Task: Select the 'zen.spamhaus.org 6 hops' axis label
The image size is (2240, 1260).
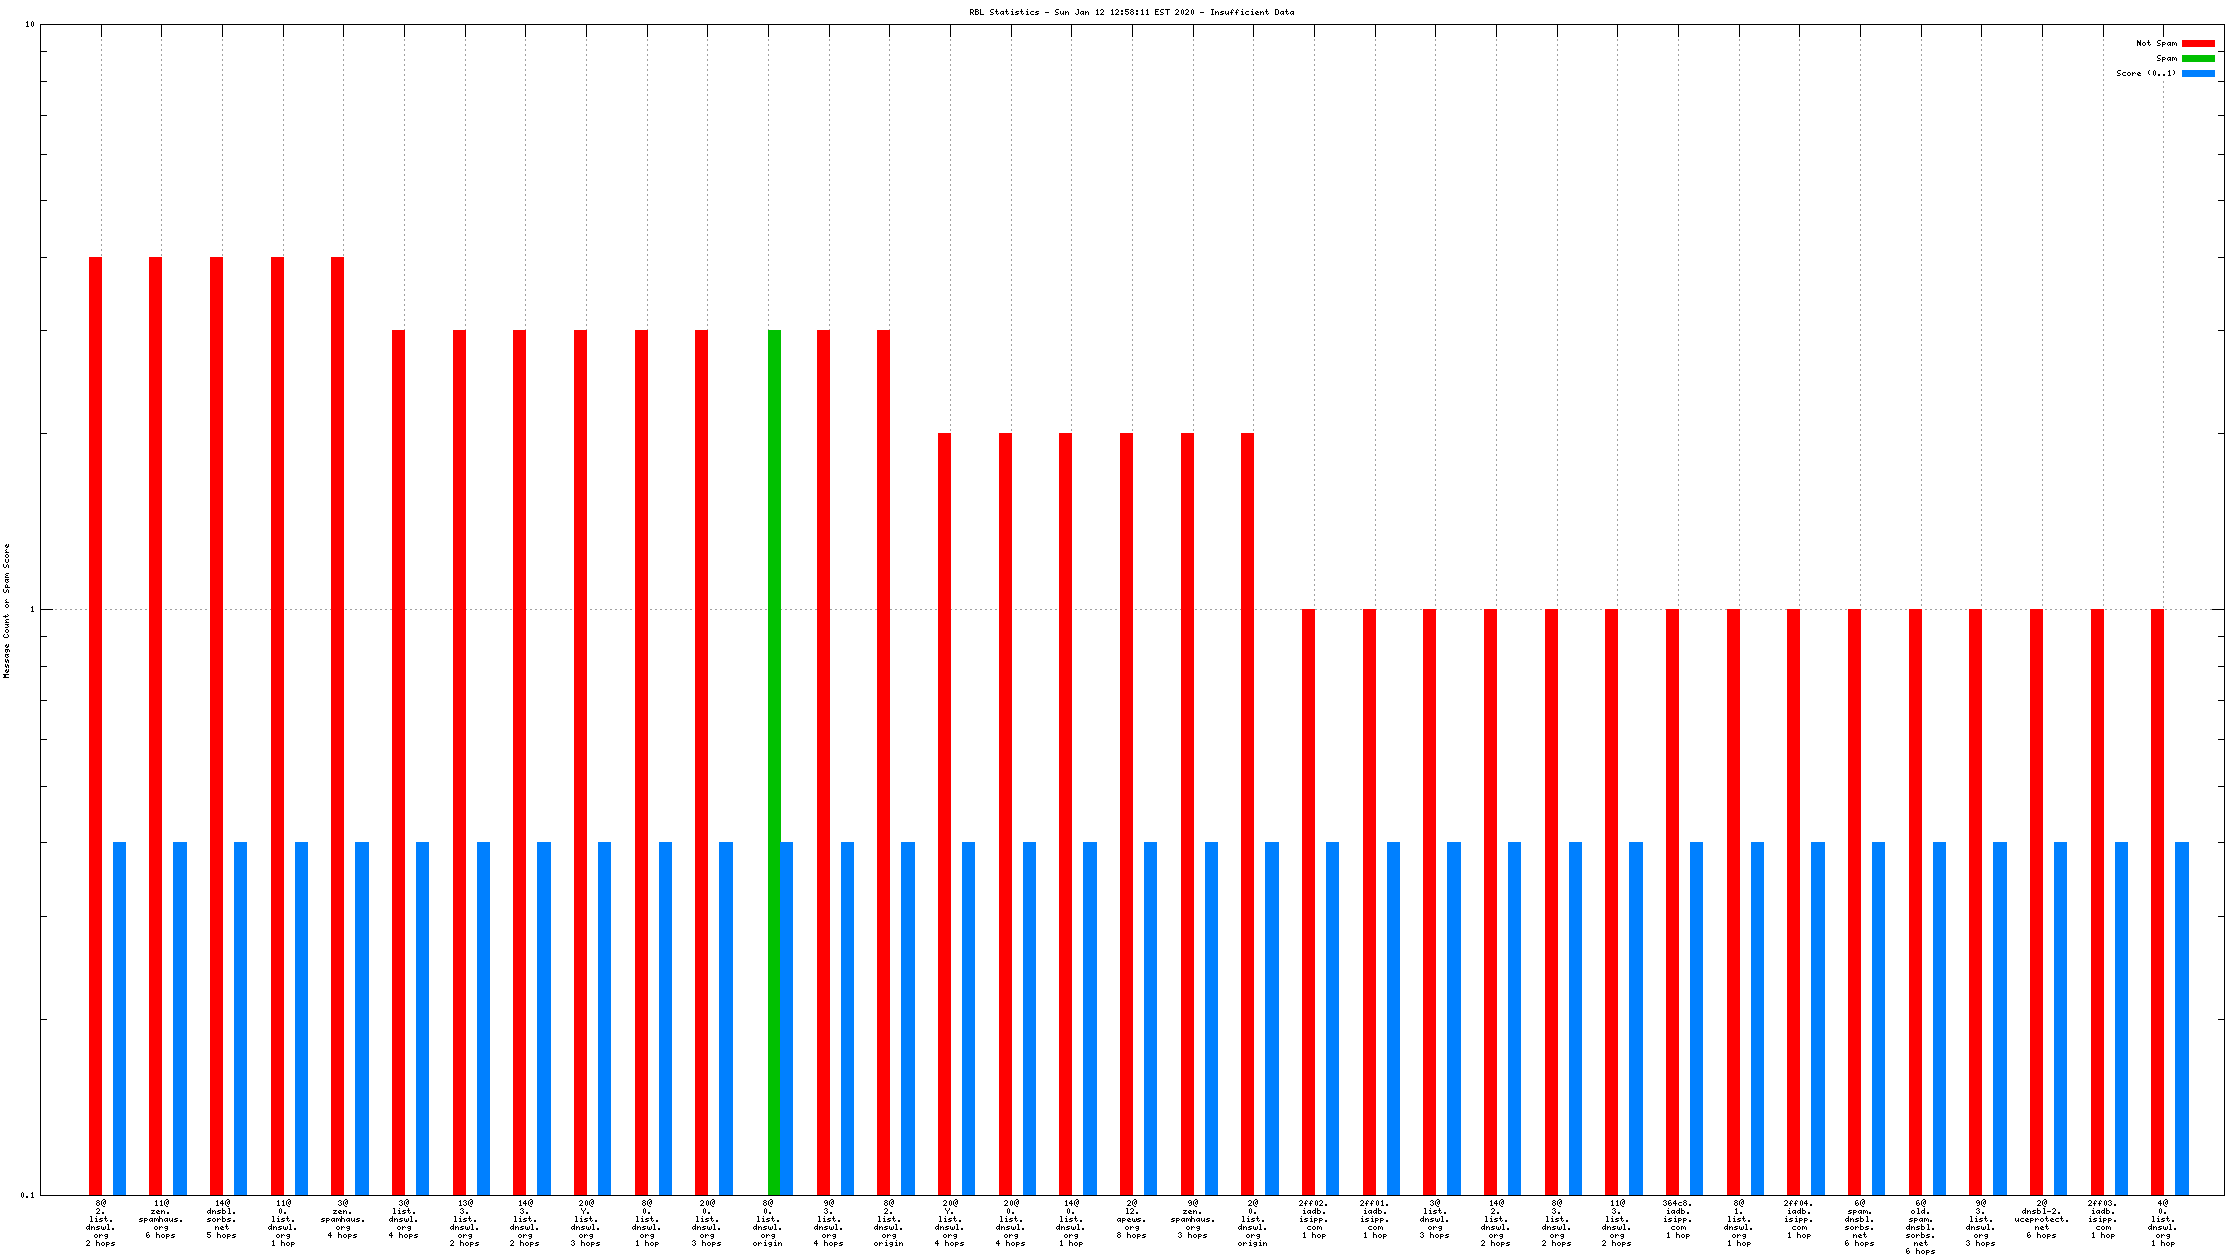Action: coord(161,1219)
